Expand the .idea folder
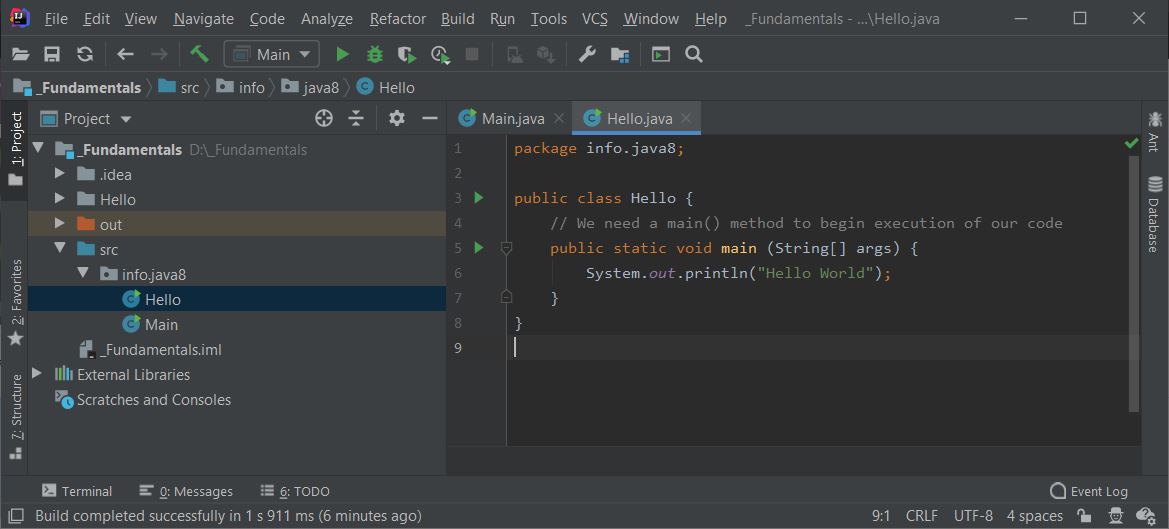This screenshot has height=529, width=1169. (x=60, y=174)
